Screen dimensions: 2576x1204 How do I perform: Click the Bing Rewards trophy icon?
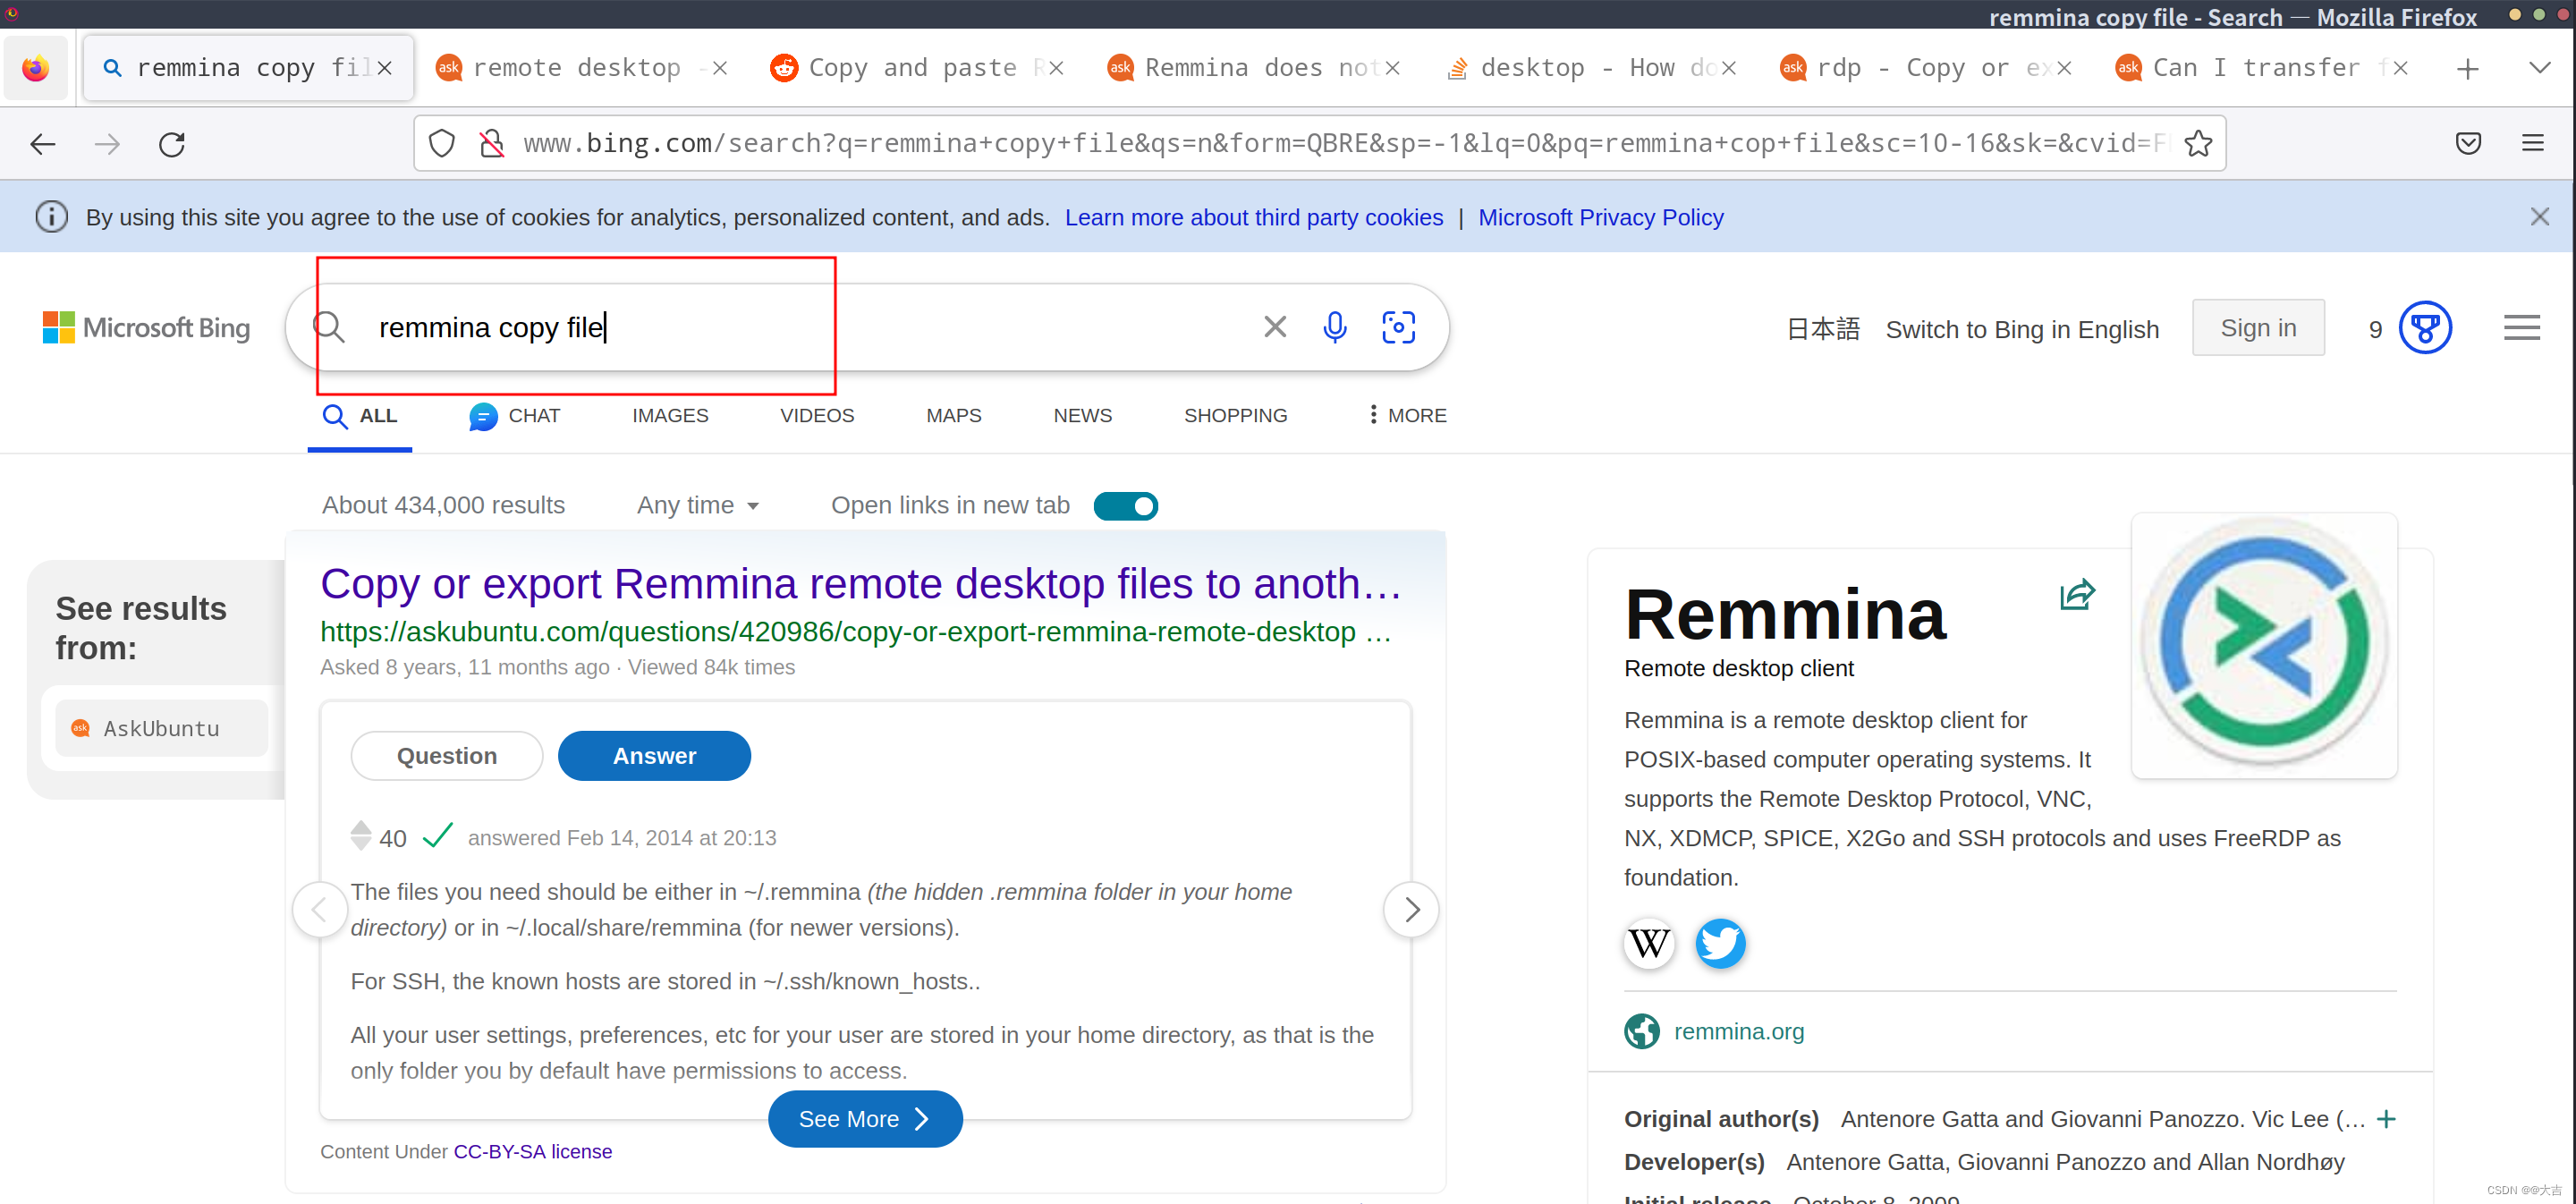click(2425, 328)
